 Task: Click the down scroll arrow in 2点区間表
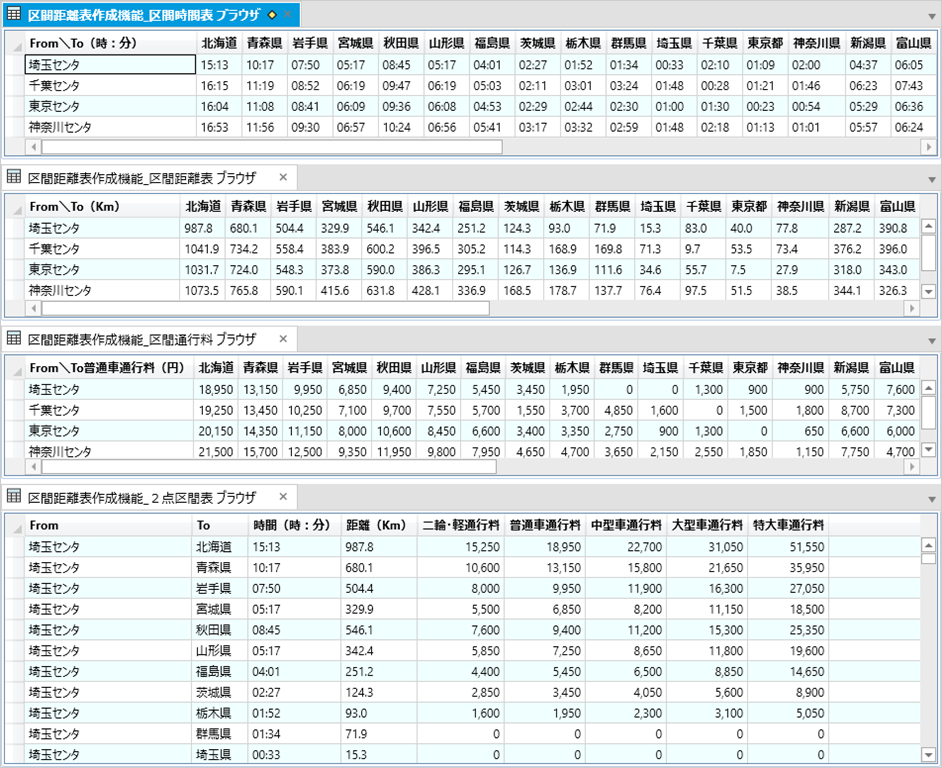point(928,754)
